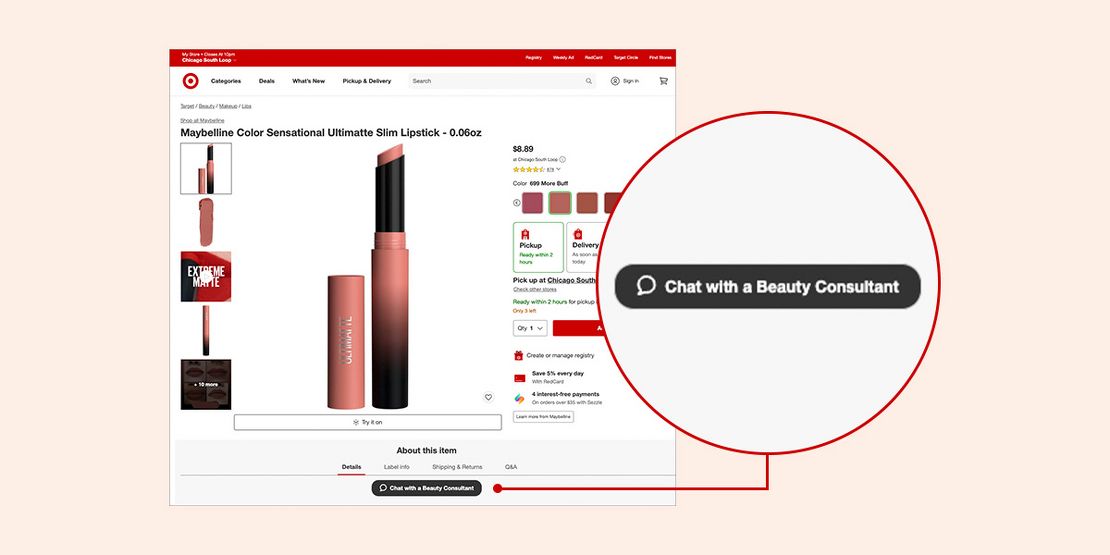Image resolution: width=1110 pixels, height=555 pixels.
Task: Open the Q&A tab
Action: tap(511, 467)
